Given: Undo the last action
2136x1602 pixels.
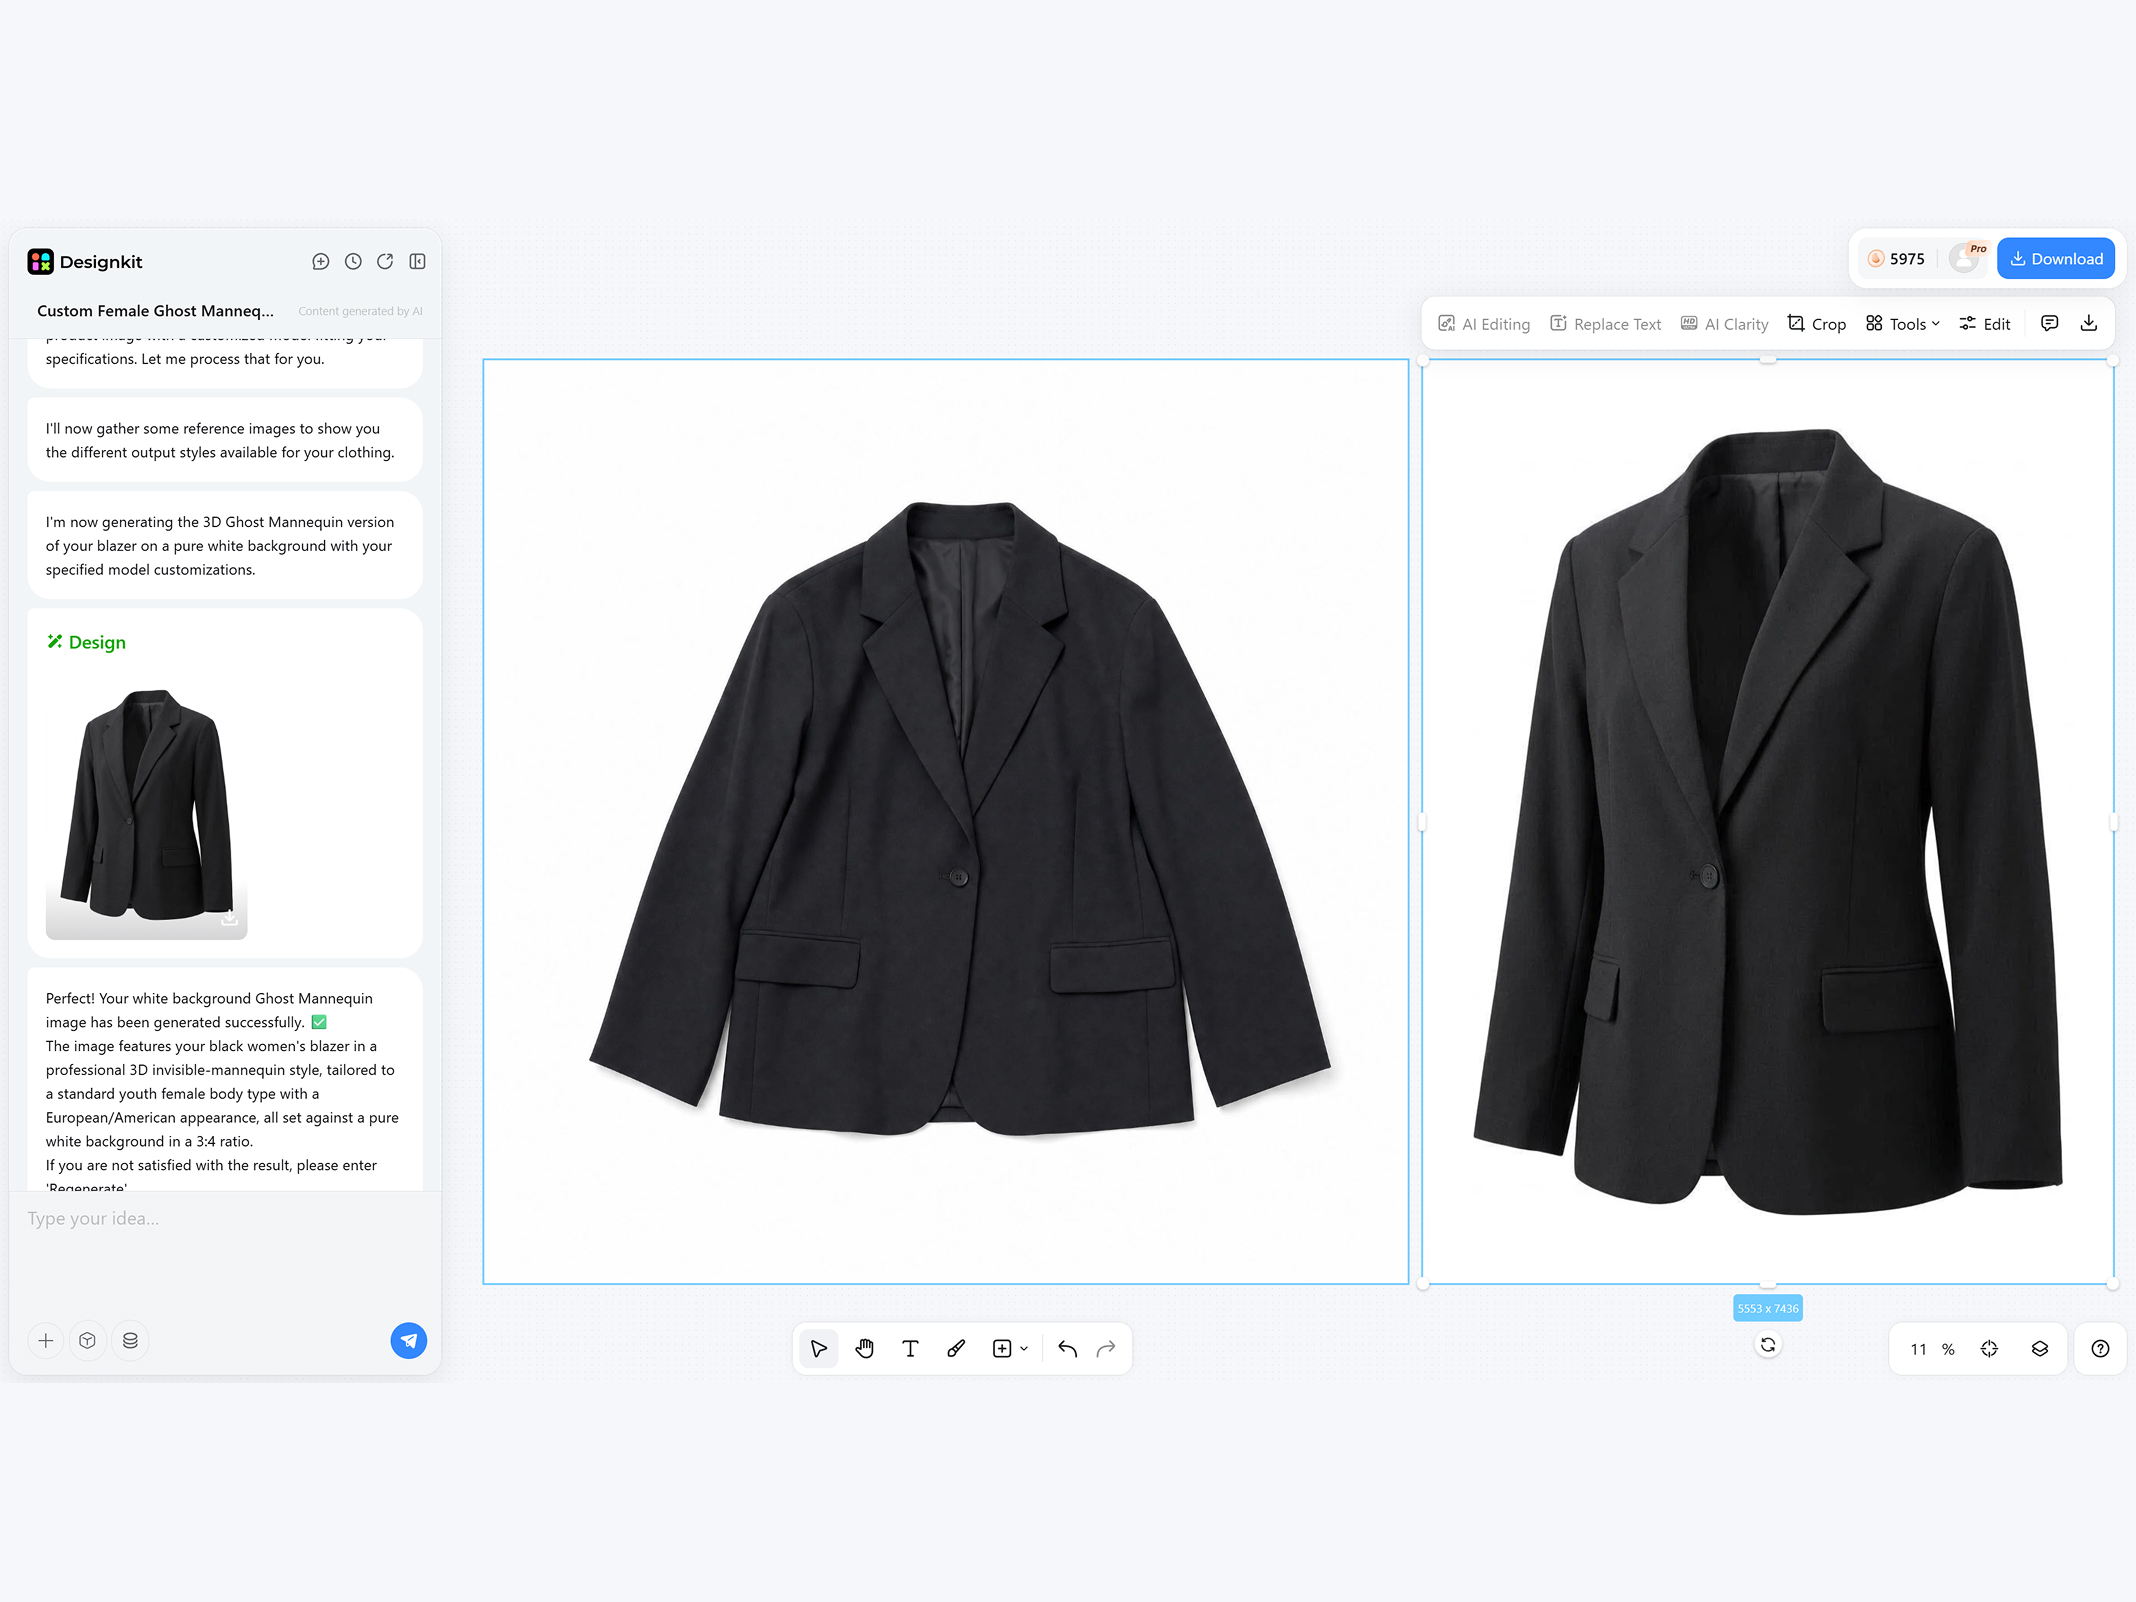Looking at the screenshot, I should (1067, 1349).
